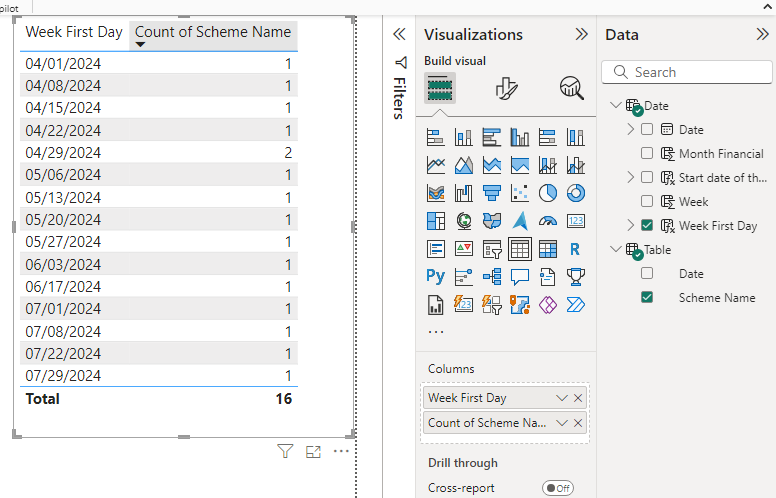
Task: Open More options on table visual
Action: (341, 451)
